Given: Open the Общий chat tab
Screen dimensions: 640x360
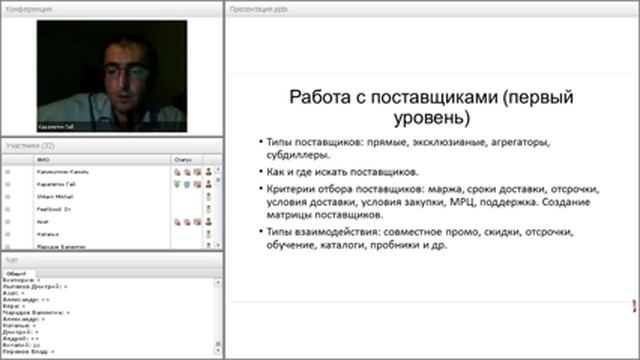Looking at the screenshot, I should pos(16,273).
